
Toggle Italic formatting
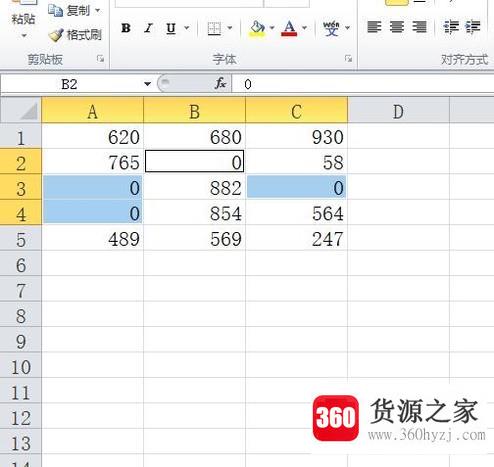click(x=149, y=28)
